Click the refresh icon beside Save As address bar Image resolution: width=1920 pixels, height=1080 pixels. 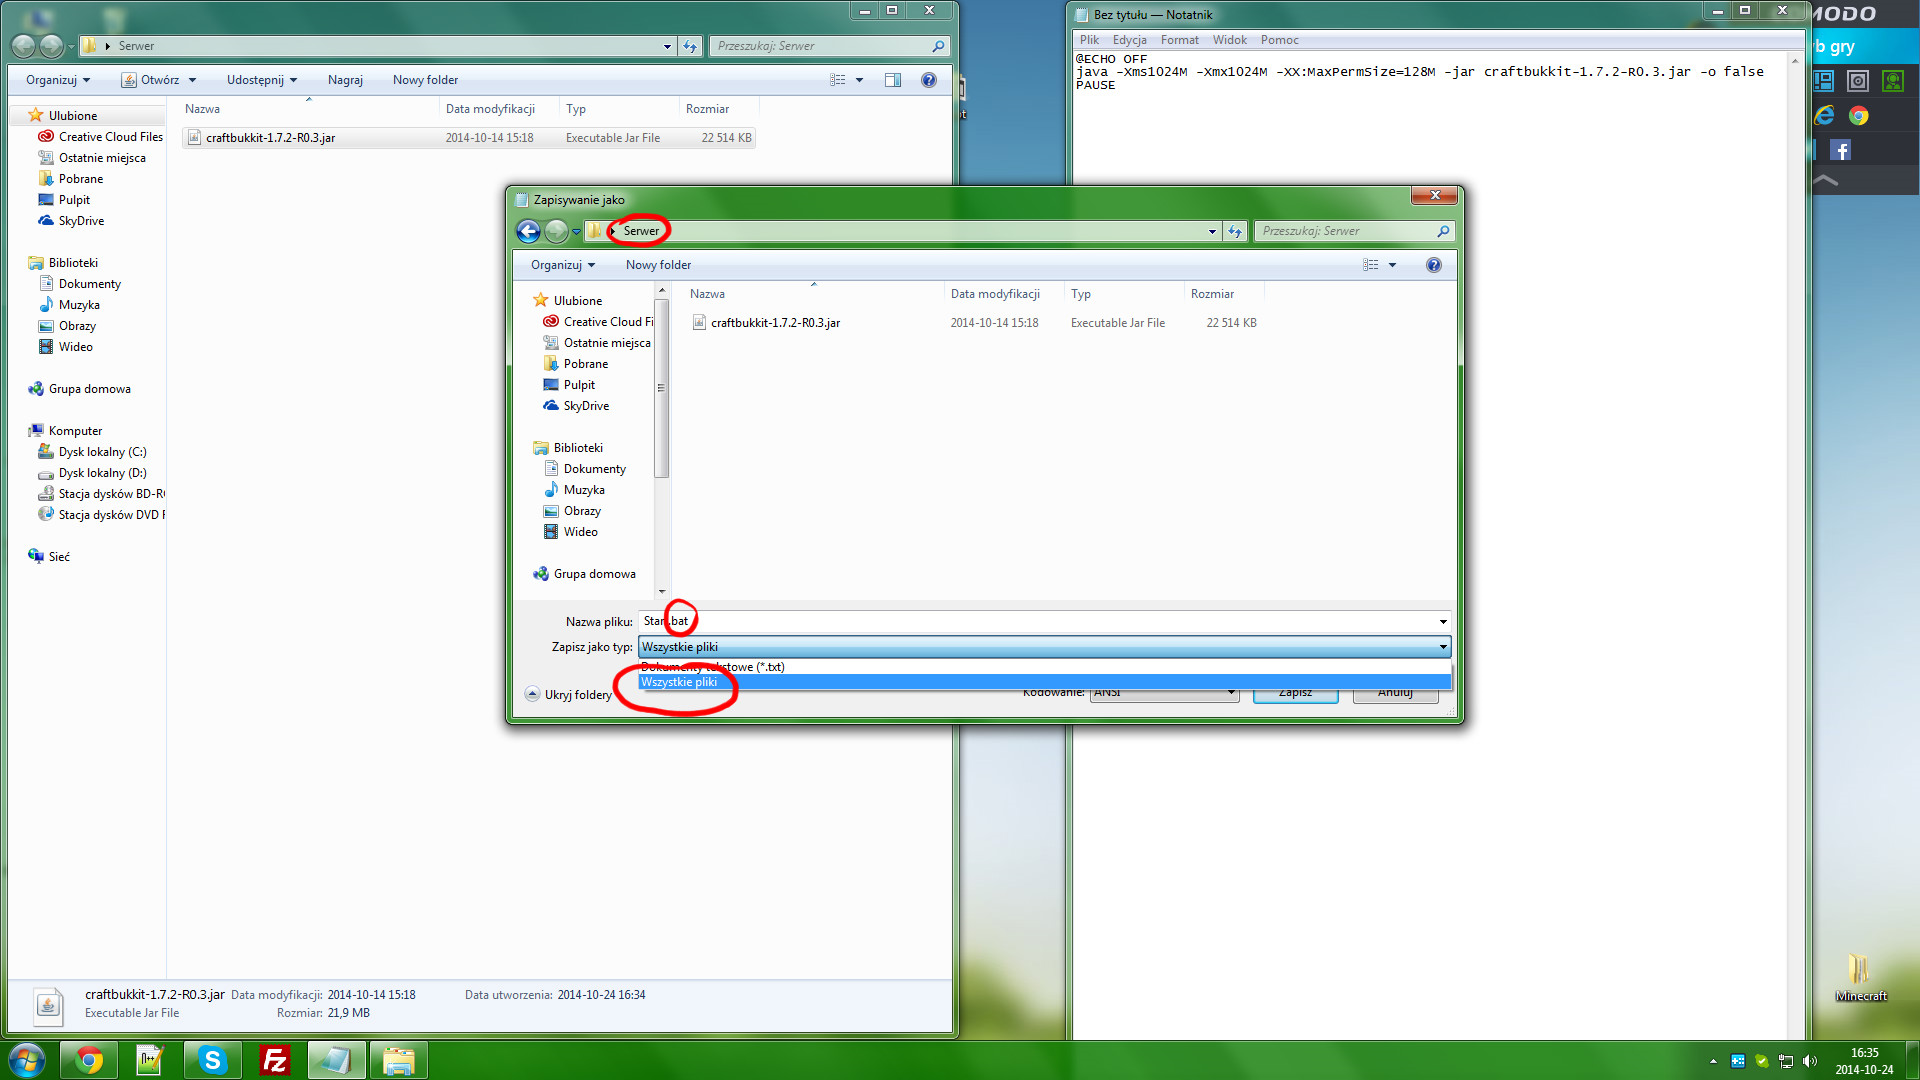[x=1235, y=231]
